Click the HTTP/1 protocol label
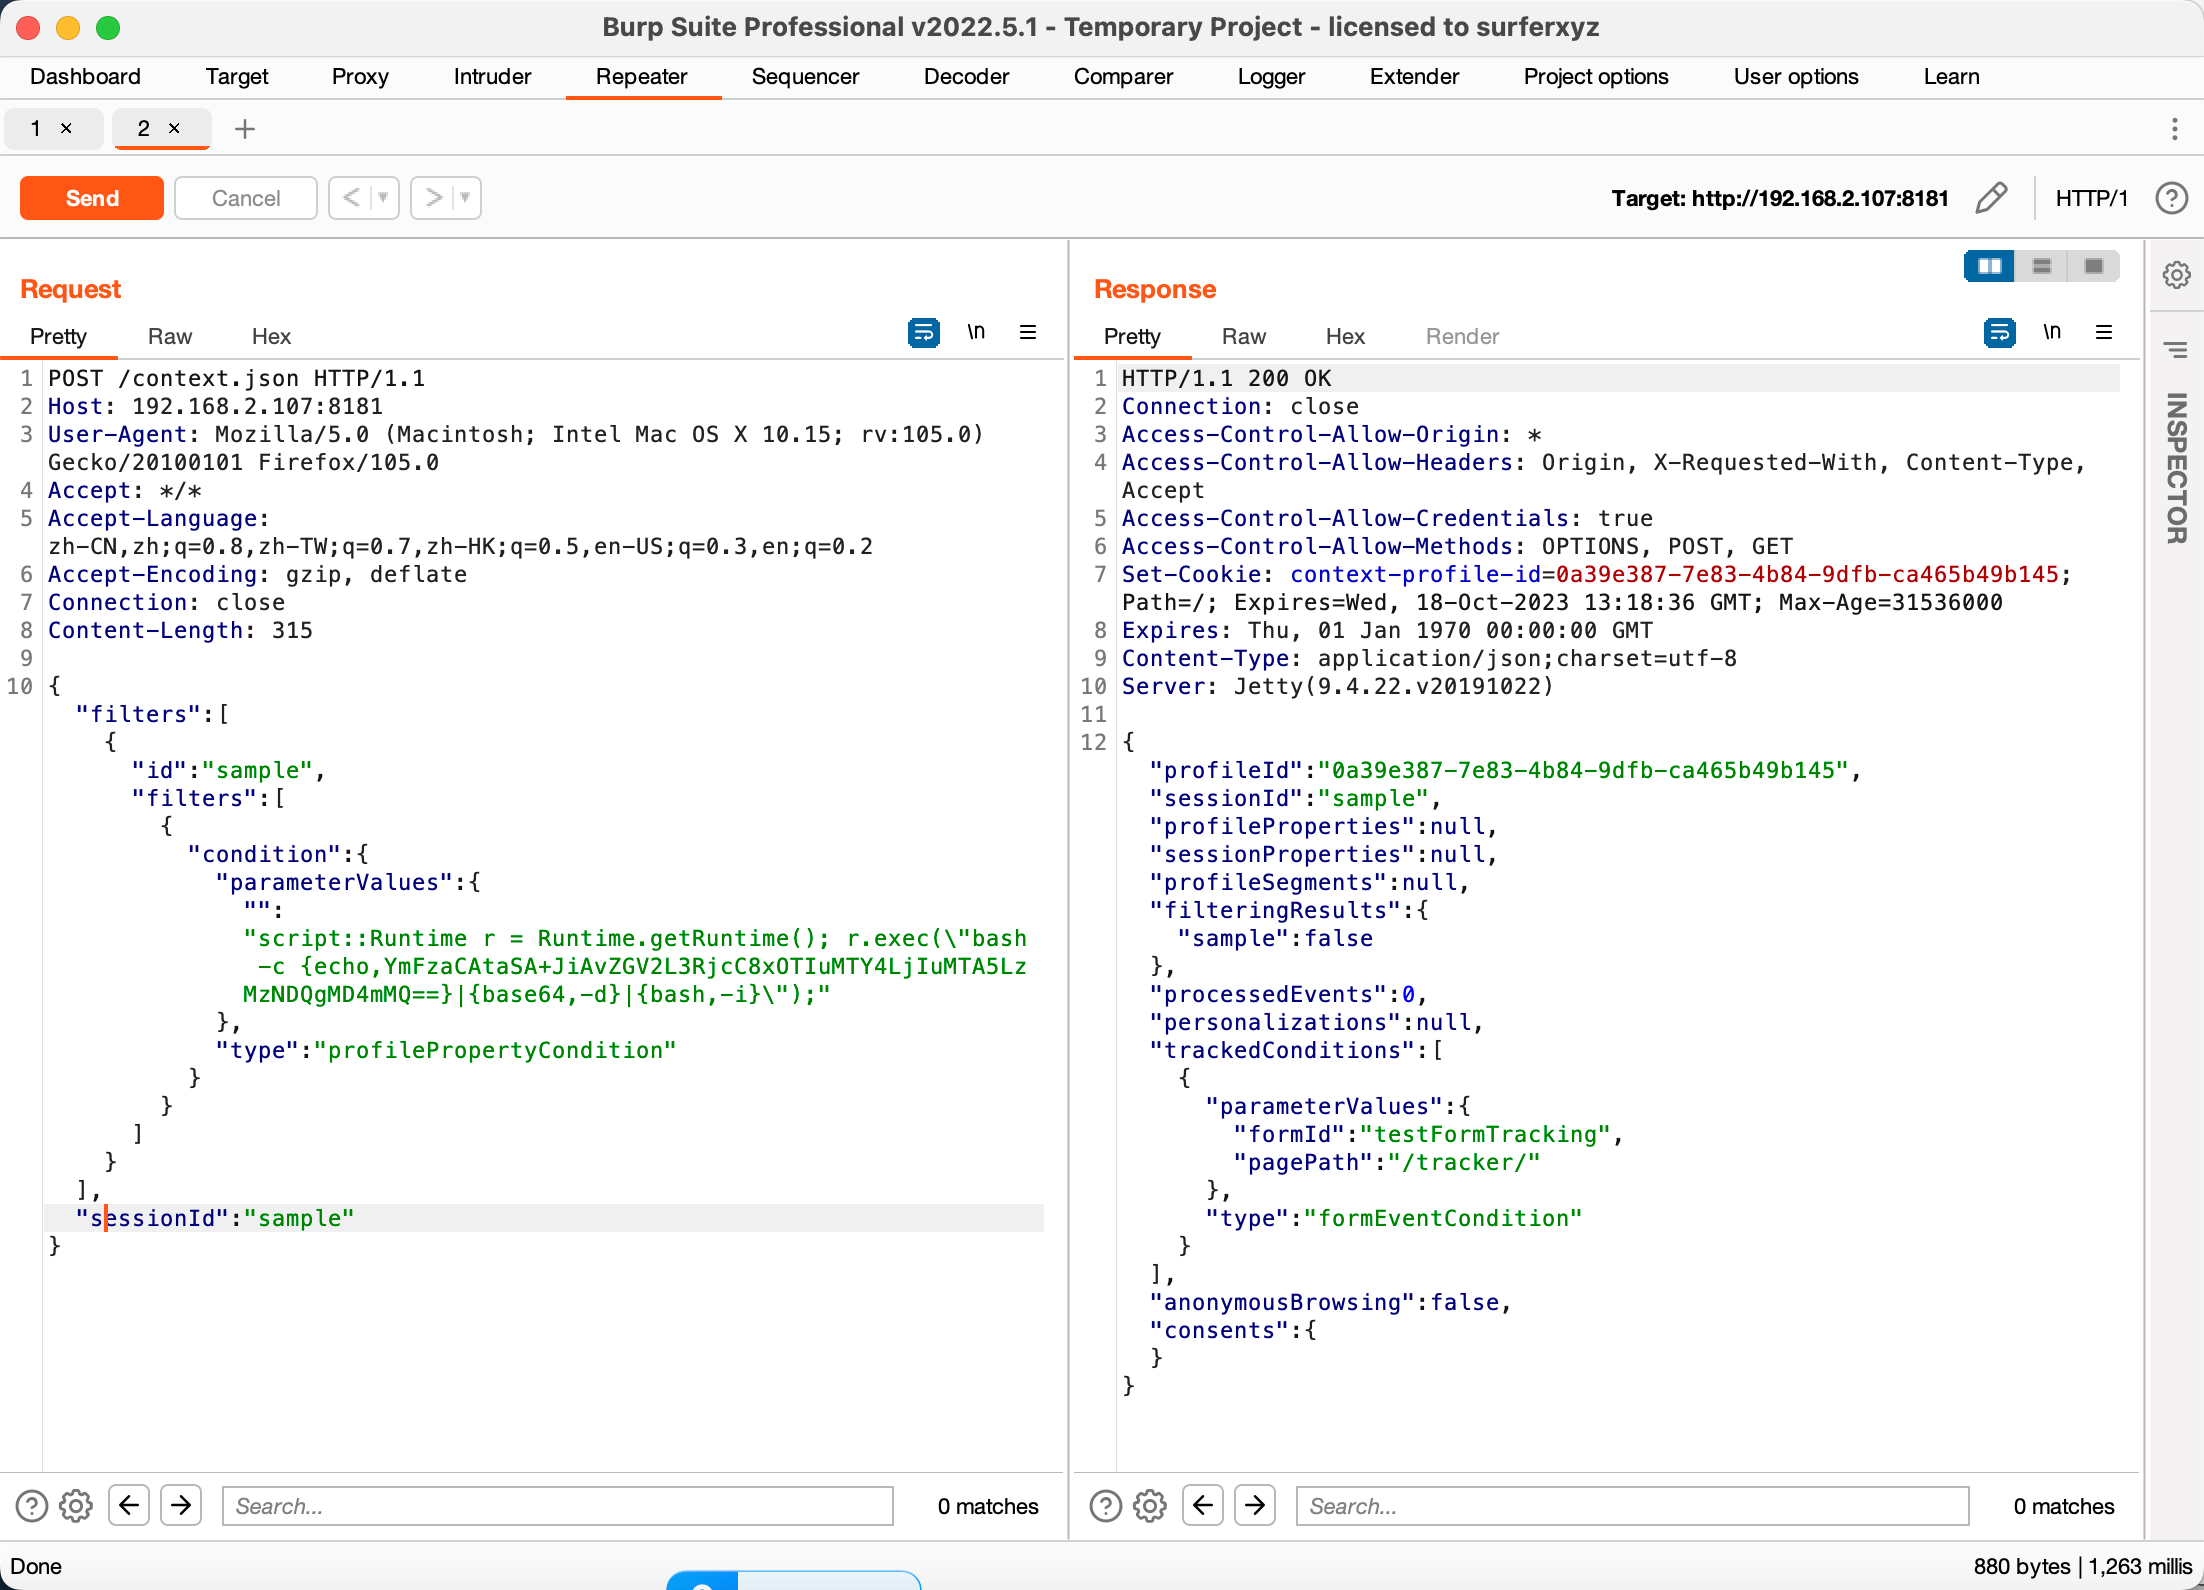The height and width of the screenshot is (1590, 2204). point(2091,198)
